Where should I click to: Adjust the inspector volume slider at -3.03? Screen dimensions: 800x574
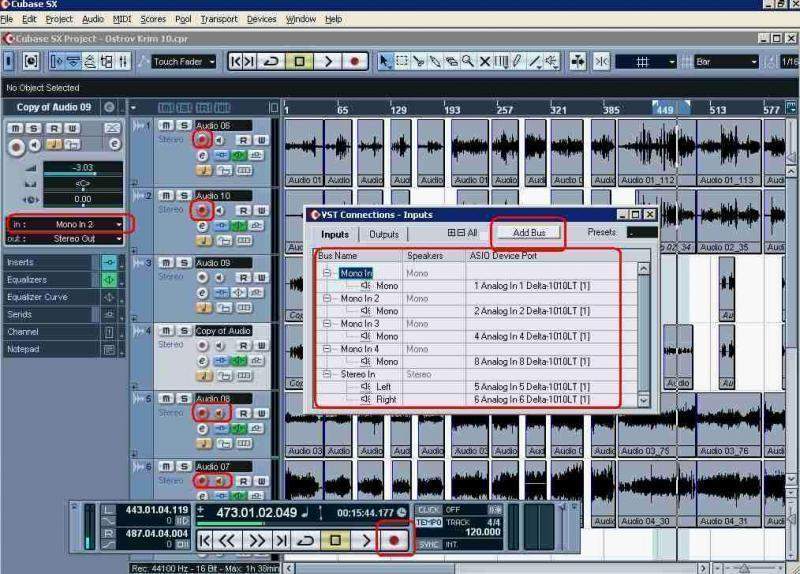(x=70, y=168)
